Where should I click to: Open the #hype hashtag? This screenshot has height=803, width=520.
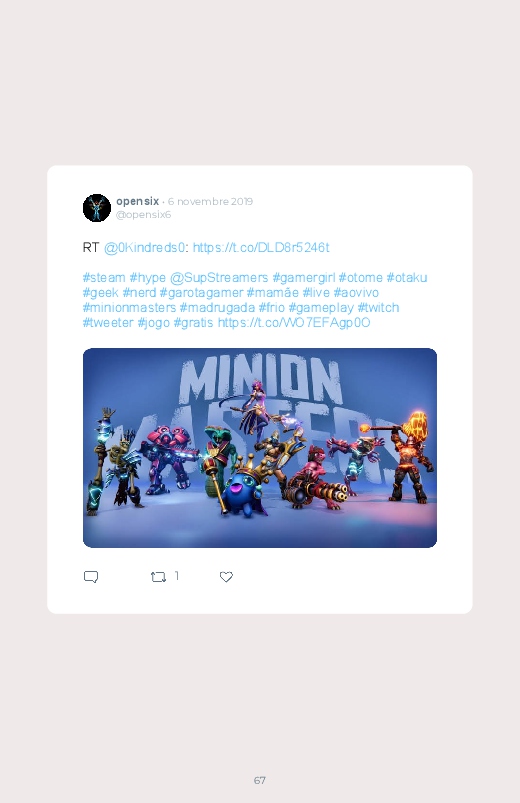point(148,278)
